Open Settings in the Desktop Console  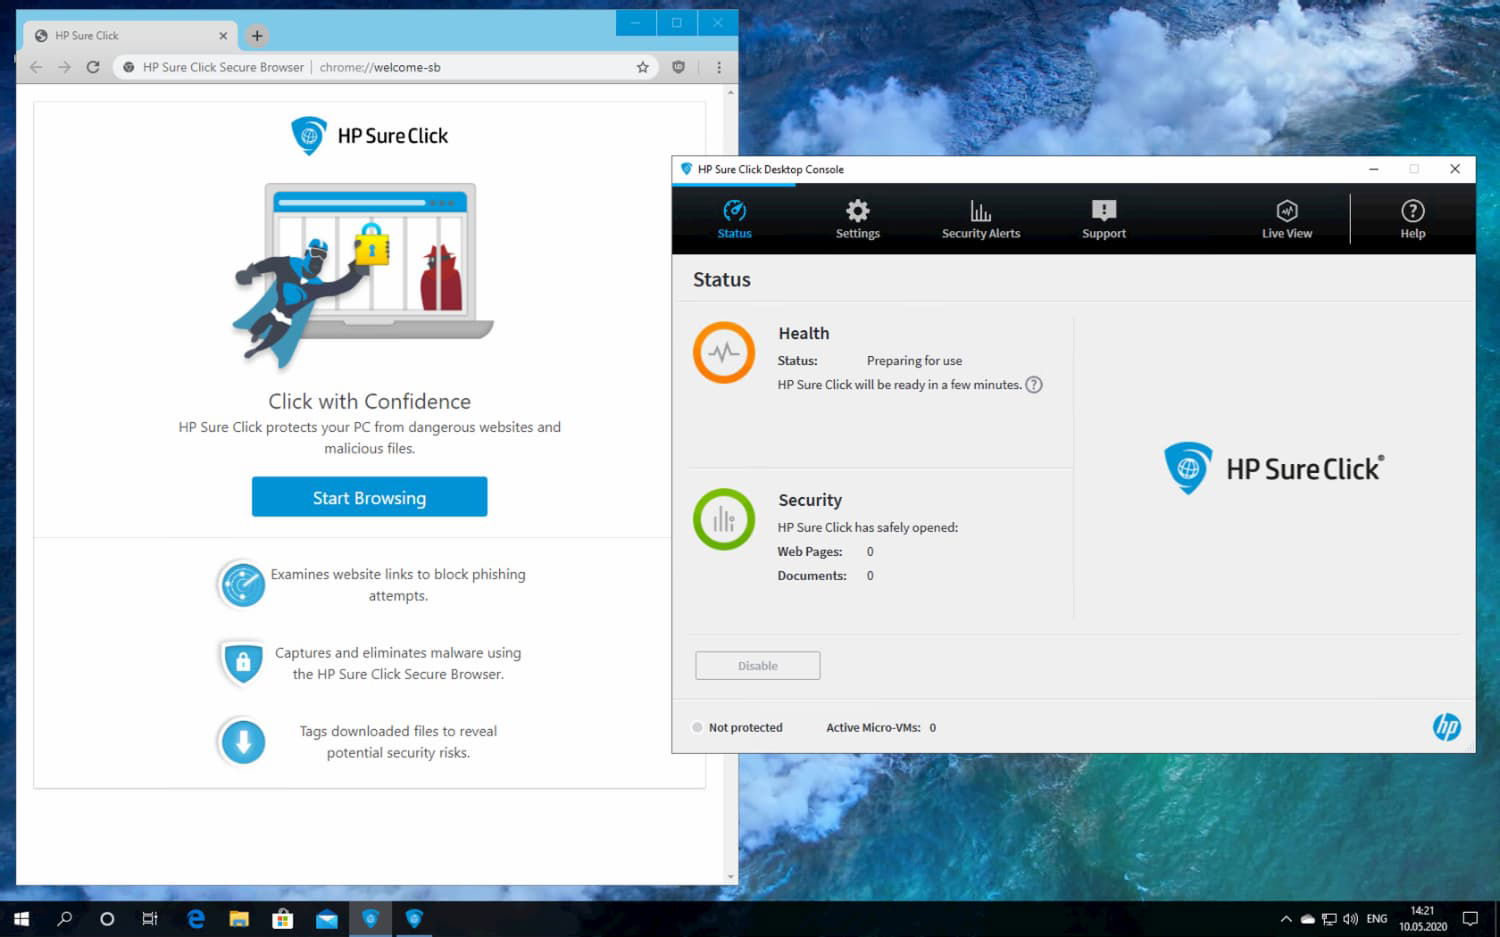coord(857,218)
